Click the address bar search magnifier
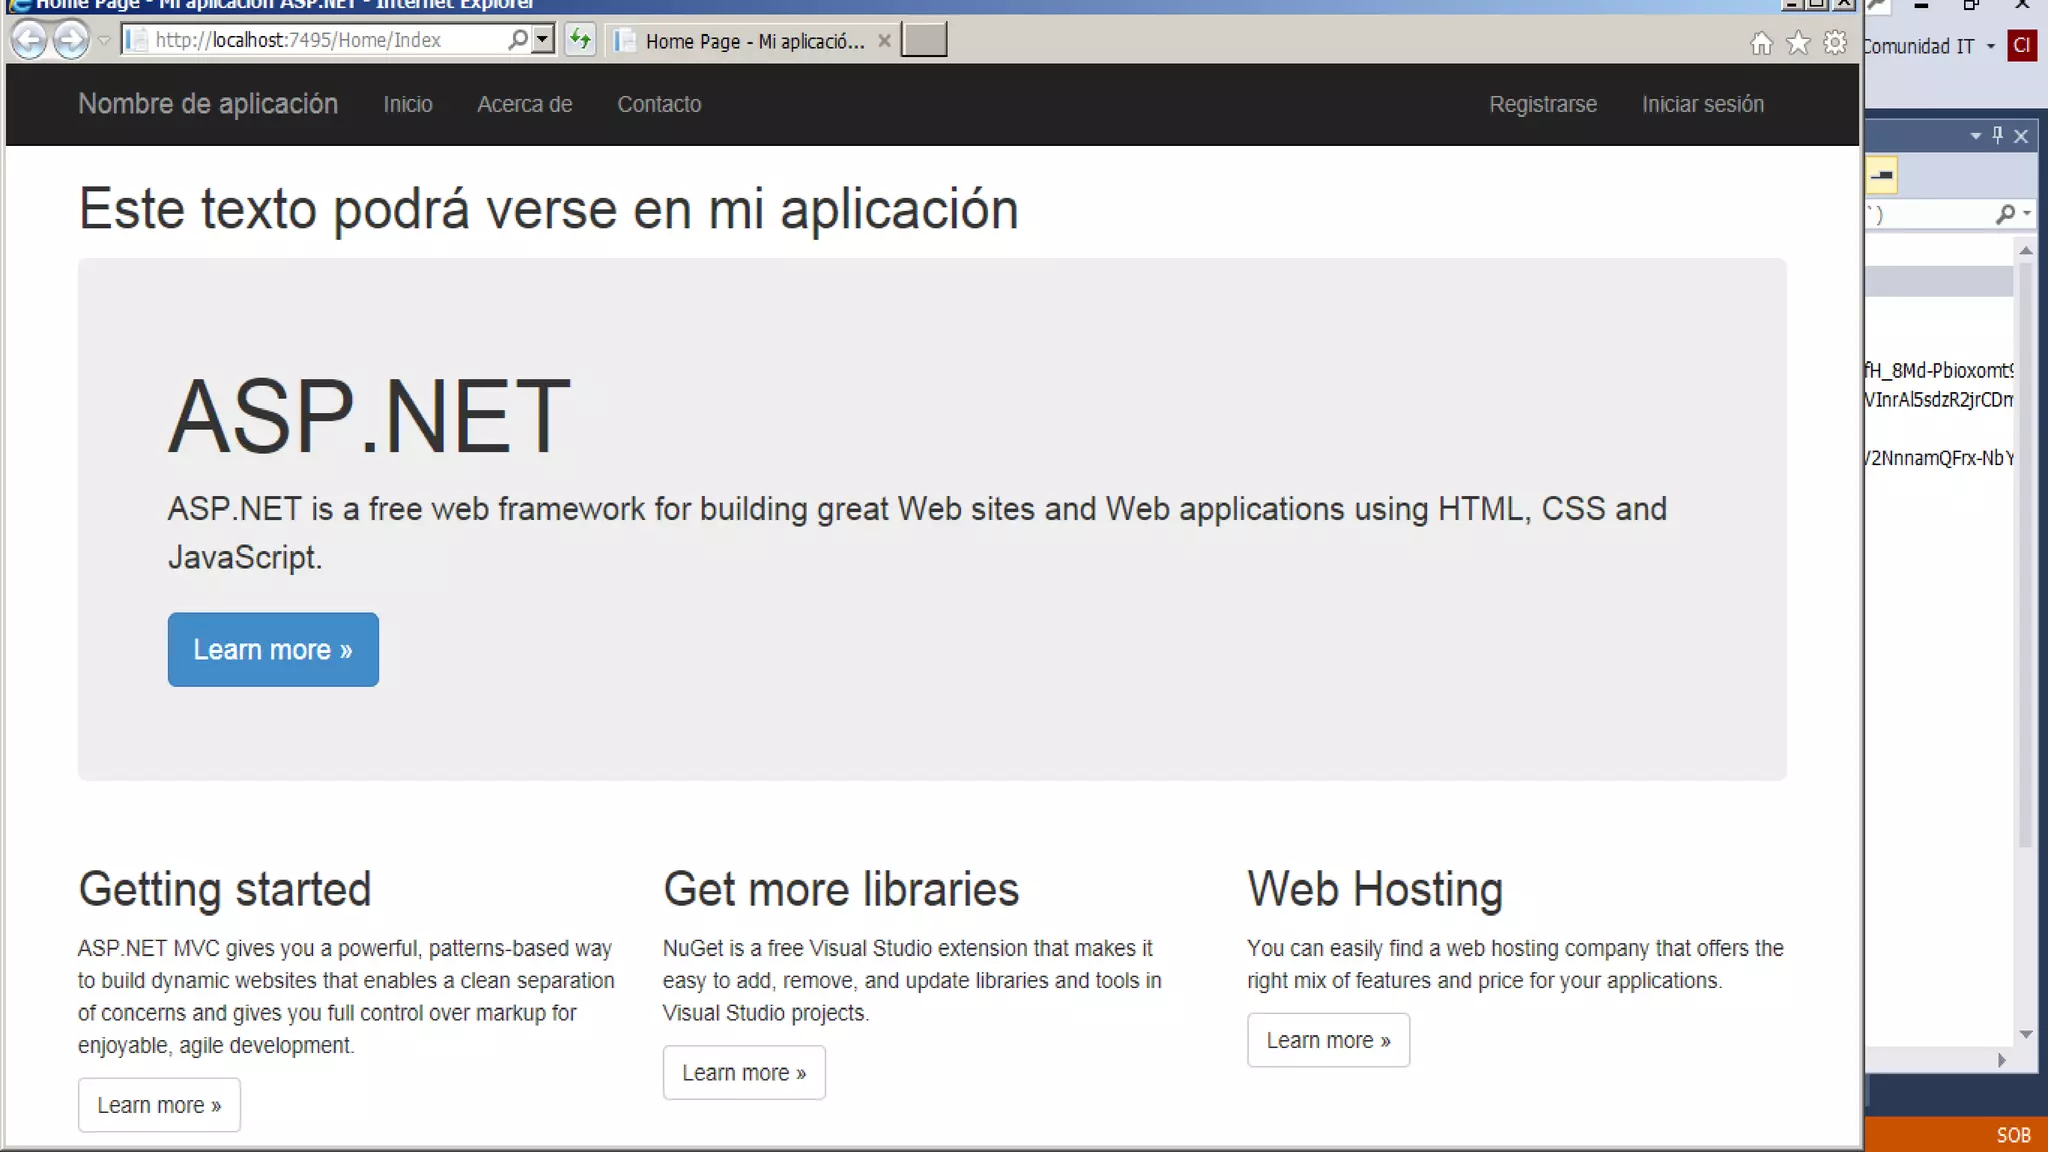 (x=517, y=40)
